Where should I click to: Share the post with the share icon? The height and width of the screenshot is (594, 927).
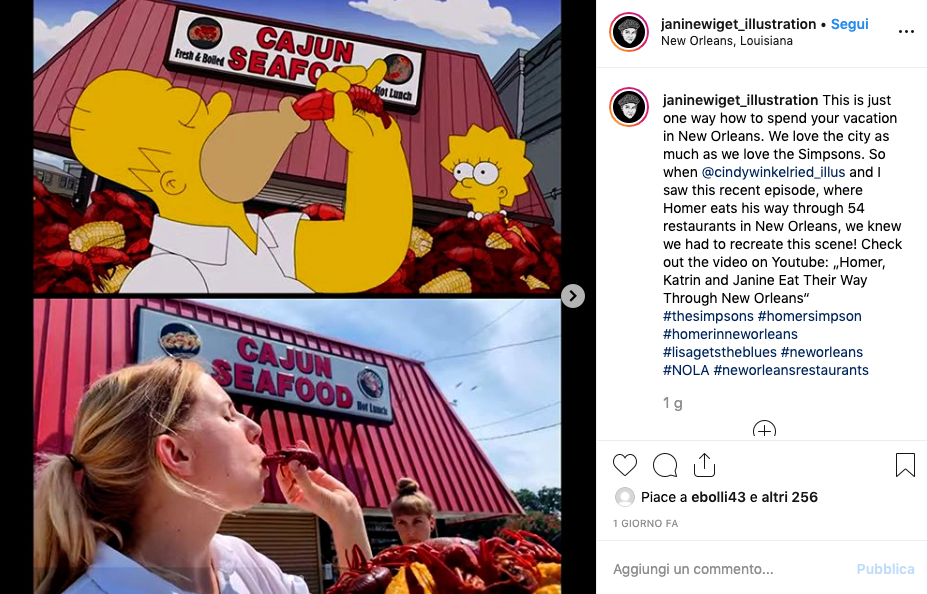pyautogui.click(x=704, y=465)
